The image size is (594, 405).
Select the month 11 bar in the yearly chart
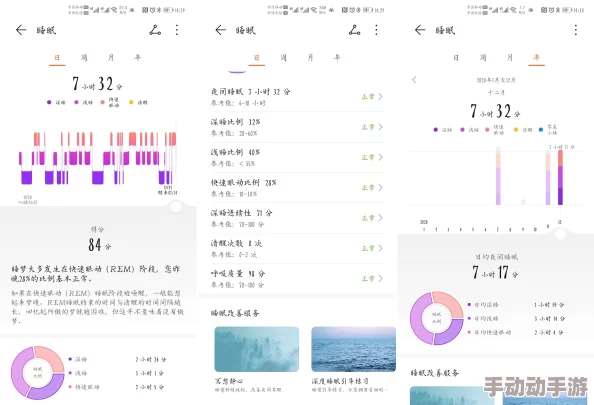click(548, 178)
